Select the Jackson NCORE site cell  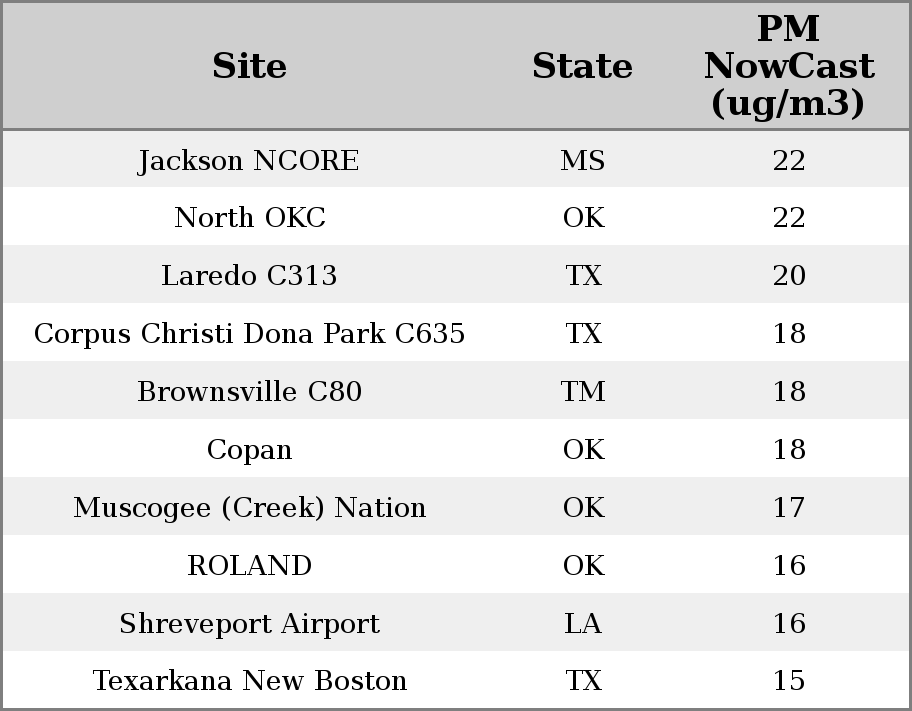pos(249,161)
